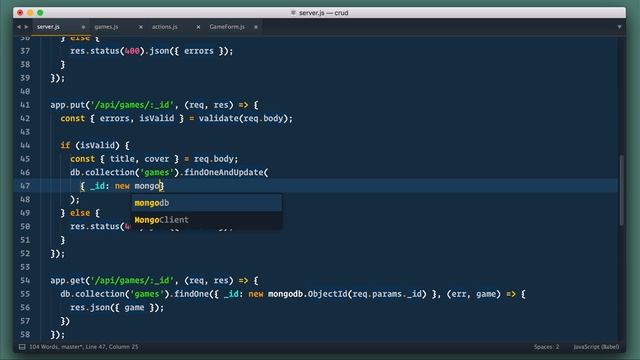Go to previous tab with left arrow
The height and width of the screenshot is (360, 640).
click(x=19, y=27)
